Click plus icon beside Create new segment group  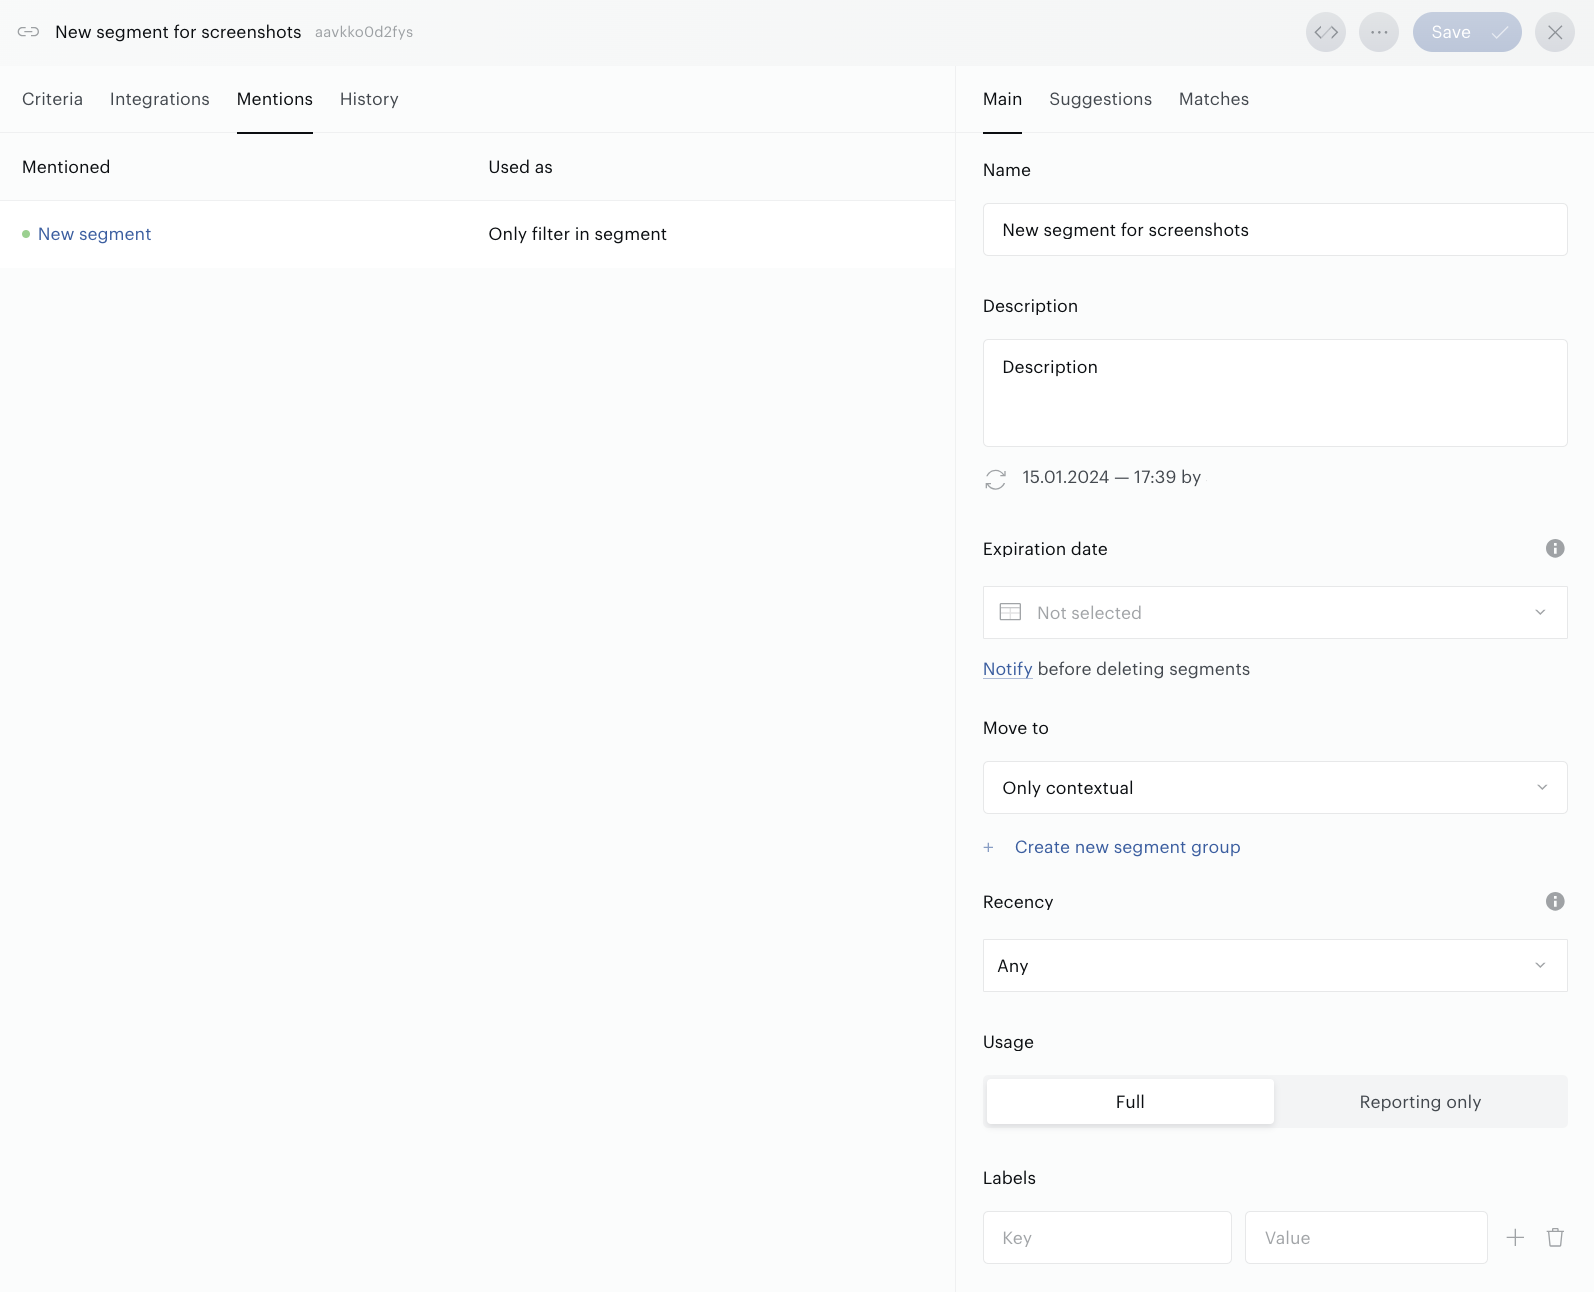988,847
